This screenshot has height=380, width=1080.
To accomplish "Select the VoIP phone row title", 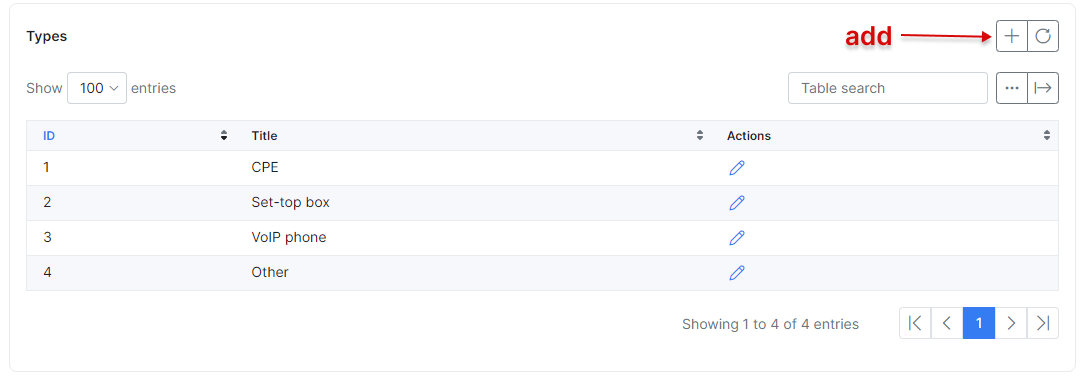I will [289, 238].
